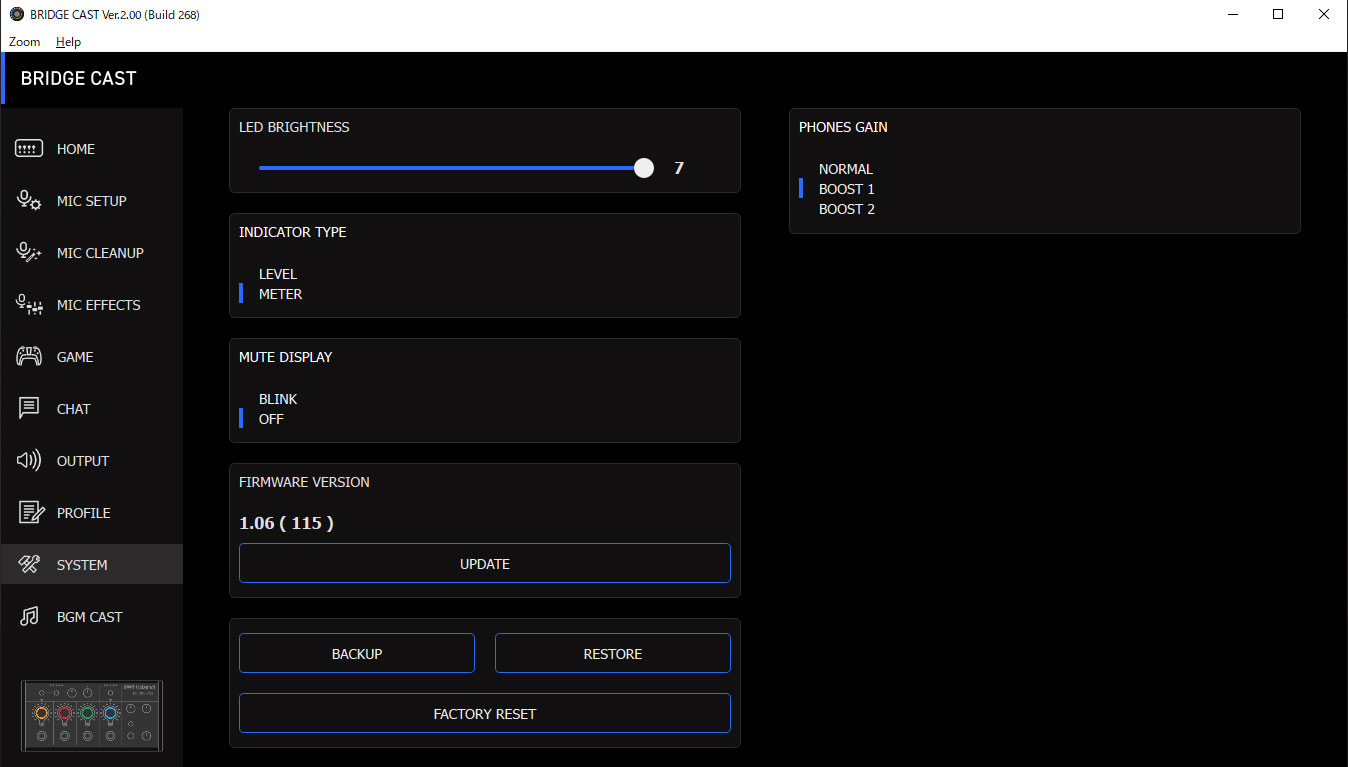The height and width of the screenshot is (767, 1348).
Task: Select NORMAL phones gain
Action: [x=846, y=169]
